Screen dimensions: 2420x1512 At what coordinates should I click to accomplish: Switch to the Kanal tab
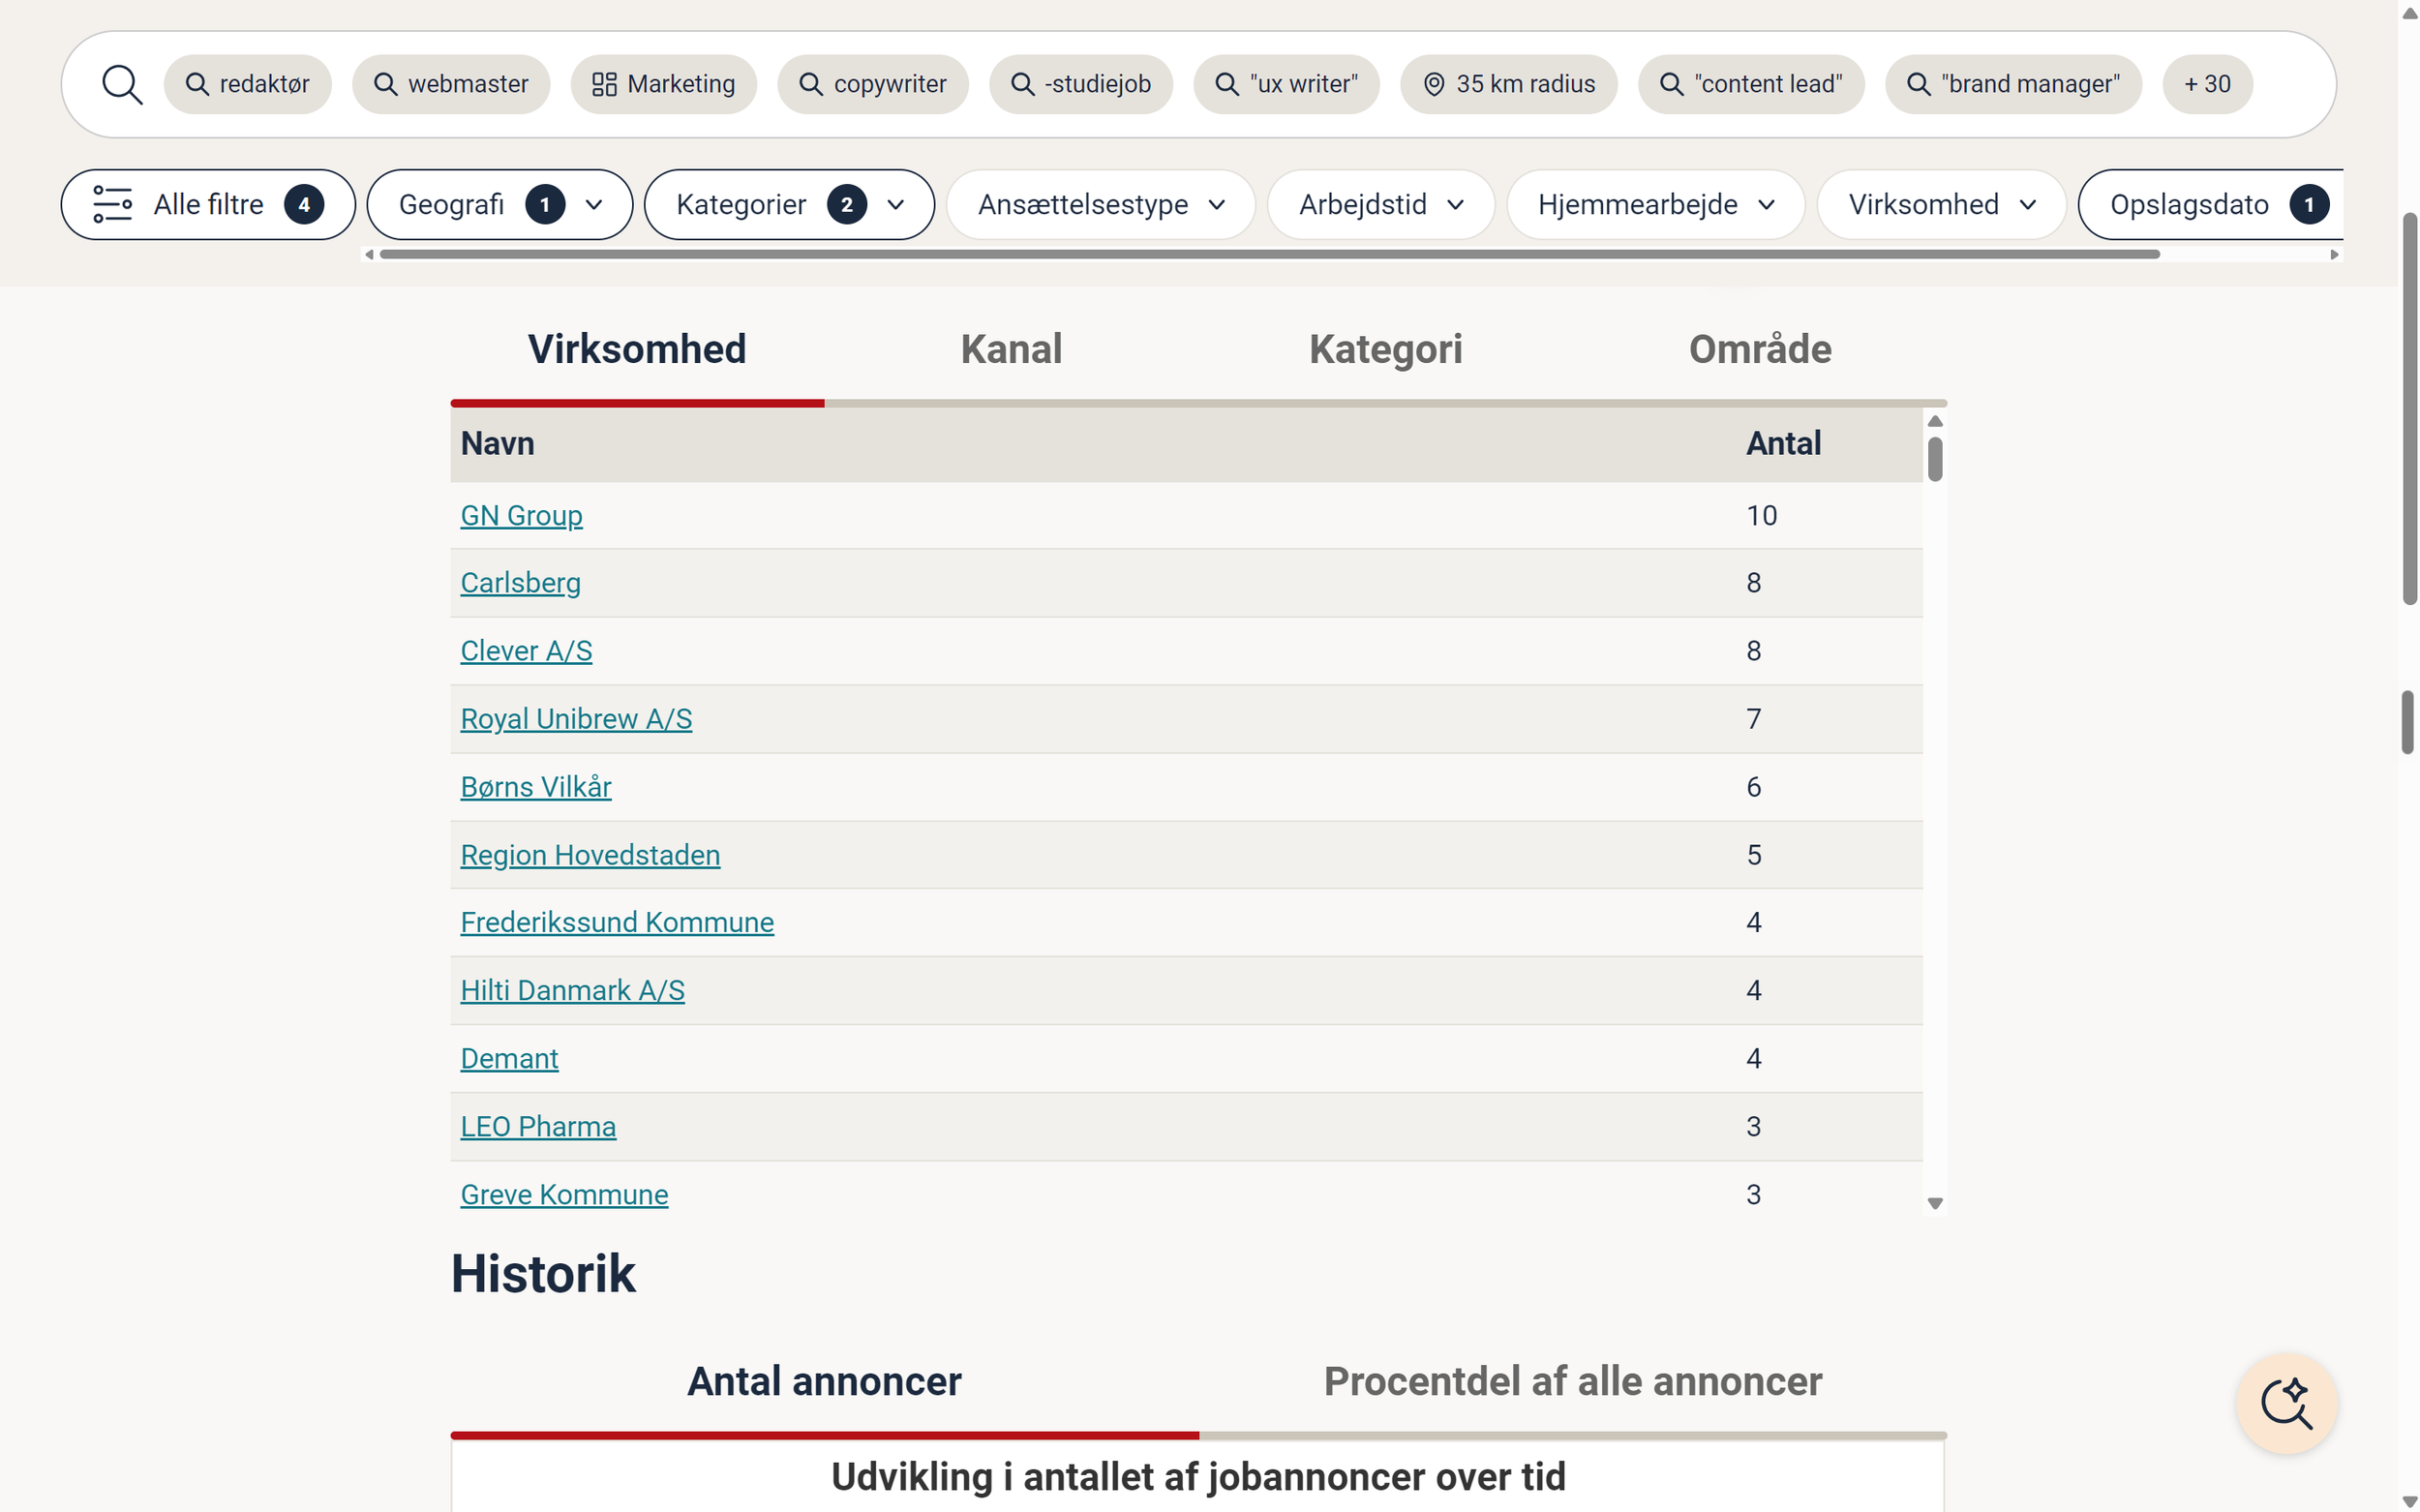[x=1011, y=349]
